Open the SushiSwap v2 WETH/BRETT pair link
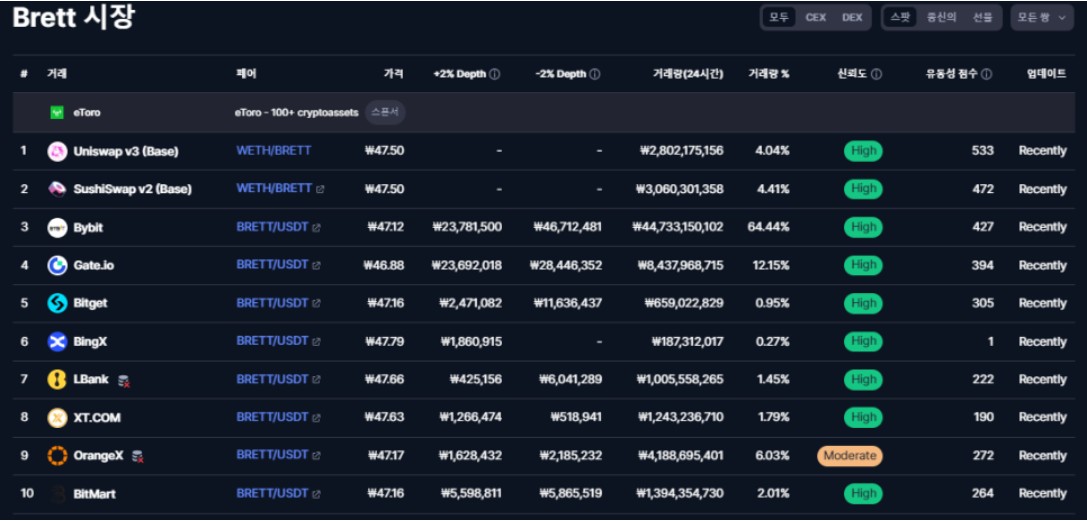The width and height of the screenshot is (1087, 521). 274,188
